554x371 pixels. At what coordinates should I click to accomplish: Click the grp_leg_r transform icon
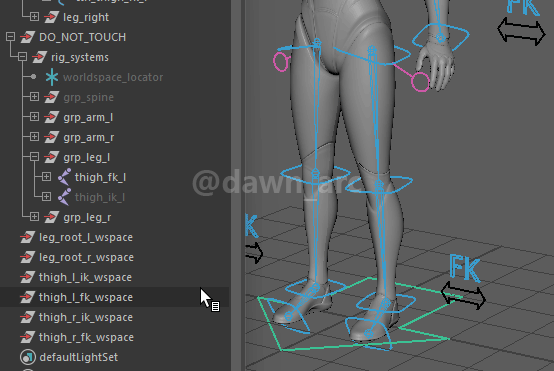coord(52,217)
